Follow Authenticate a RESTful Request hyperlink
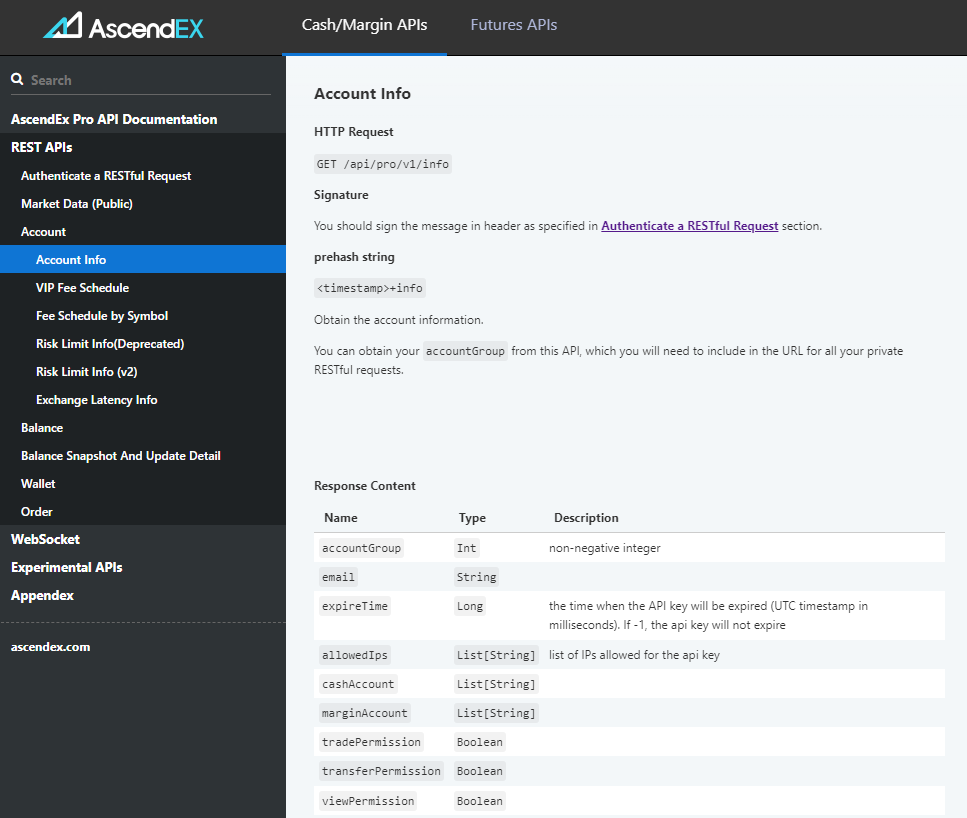 [689, 226]
